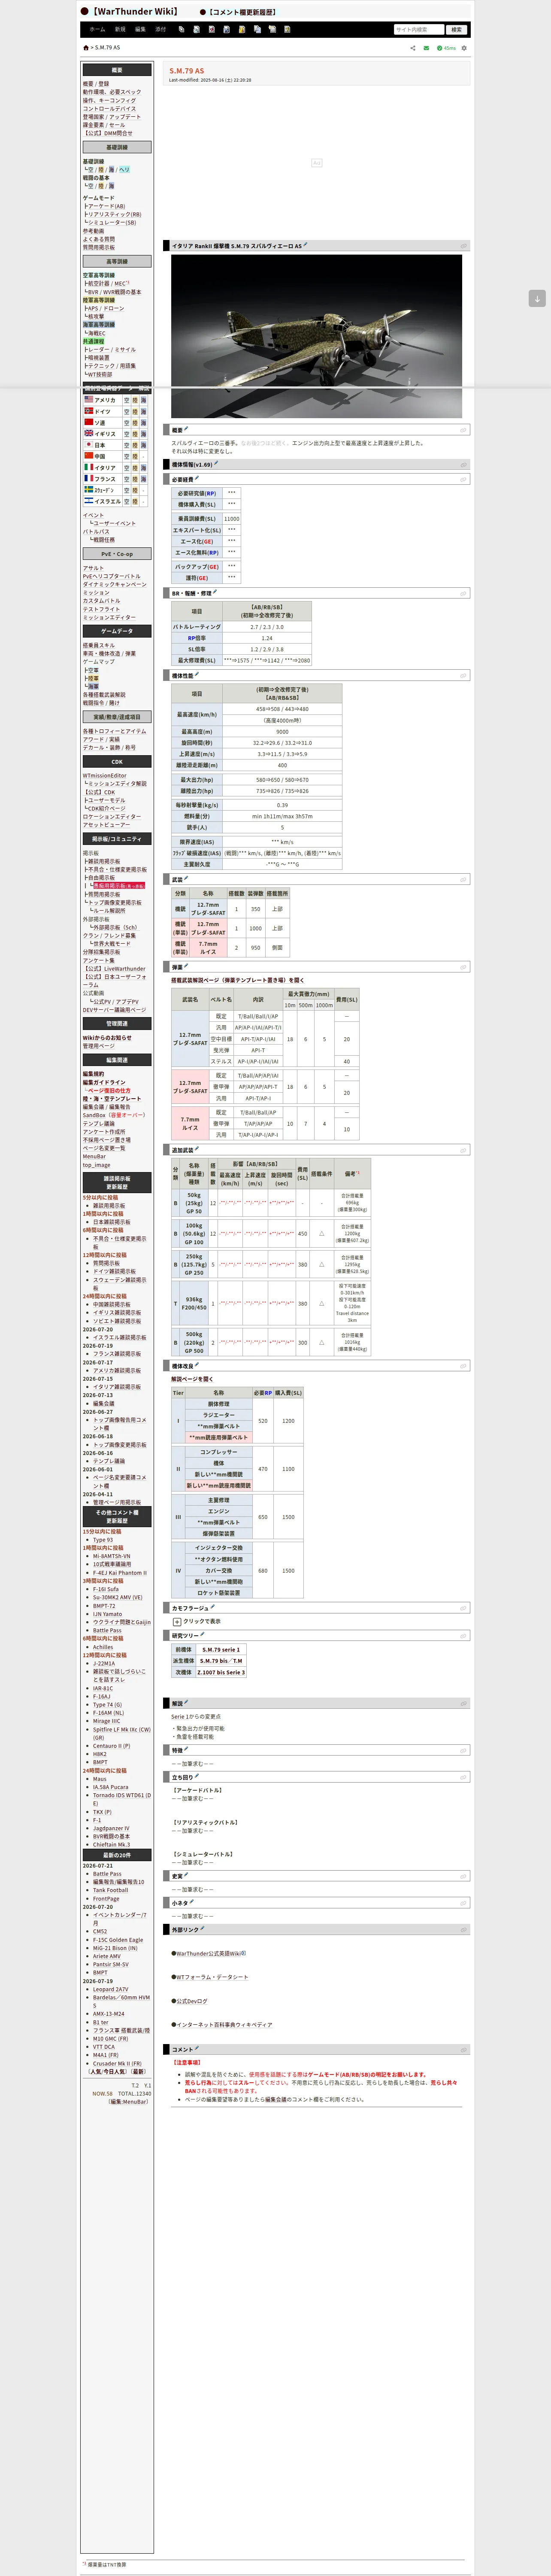Open the S.M.79 serie 1 link in 研究ツリー
Image resolution: width=551 pixels, height=2576 pixels.
(220, 1650)
